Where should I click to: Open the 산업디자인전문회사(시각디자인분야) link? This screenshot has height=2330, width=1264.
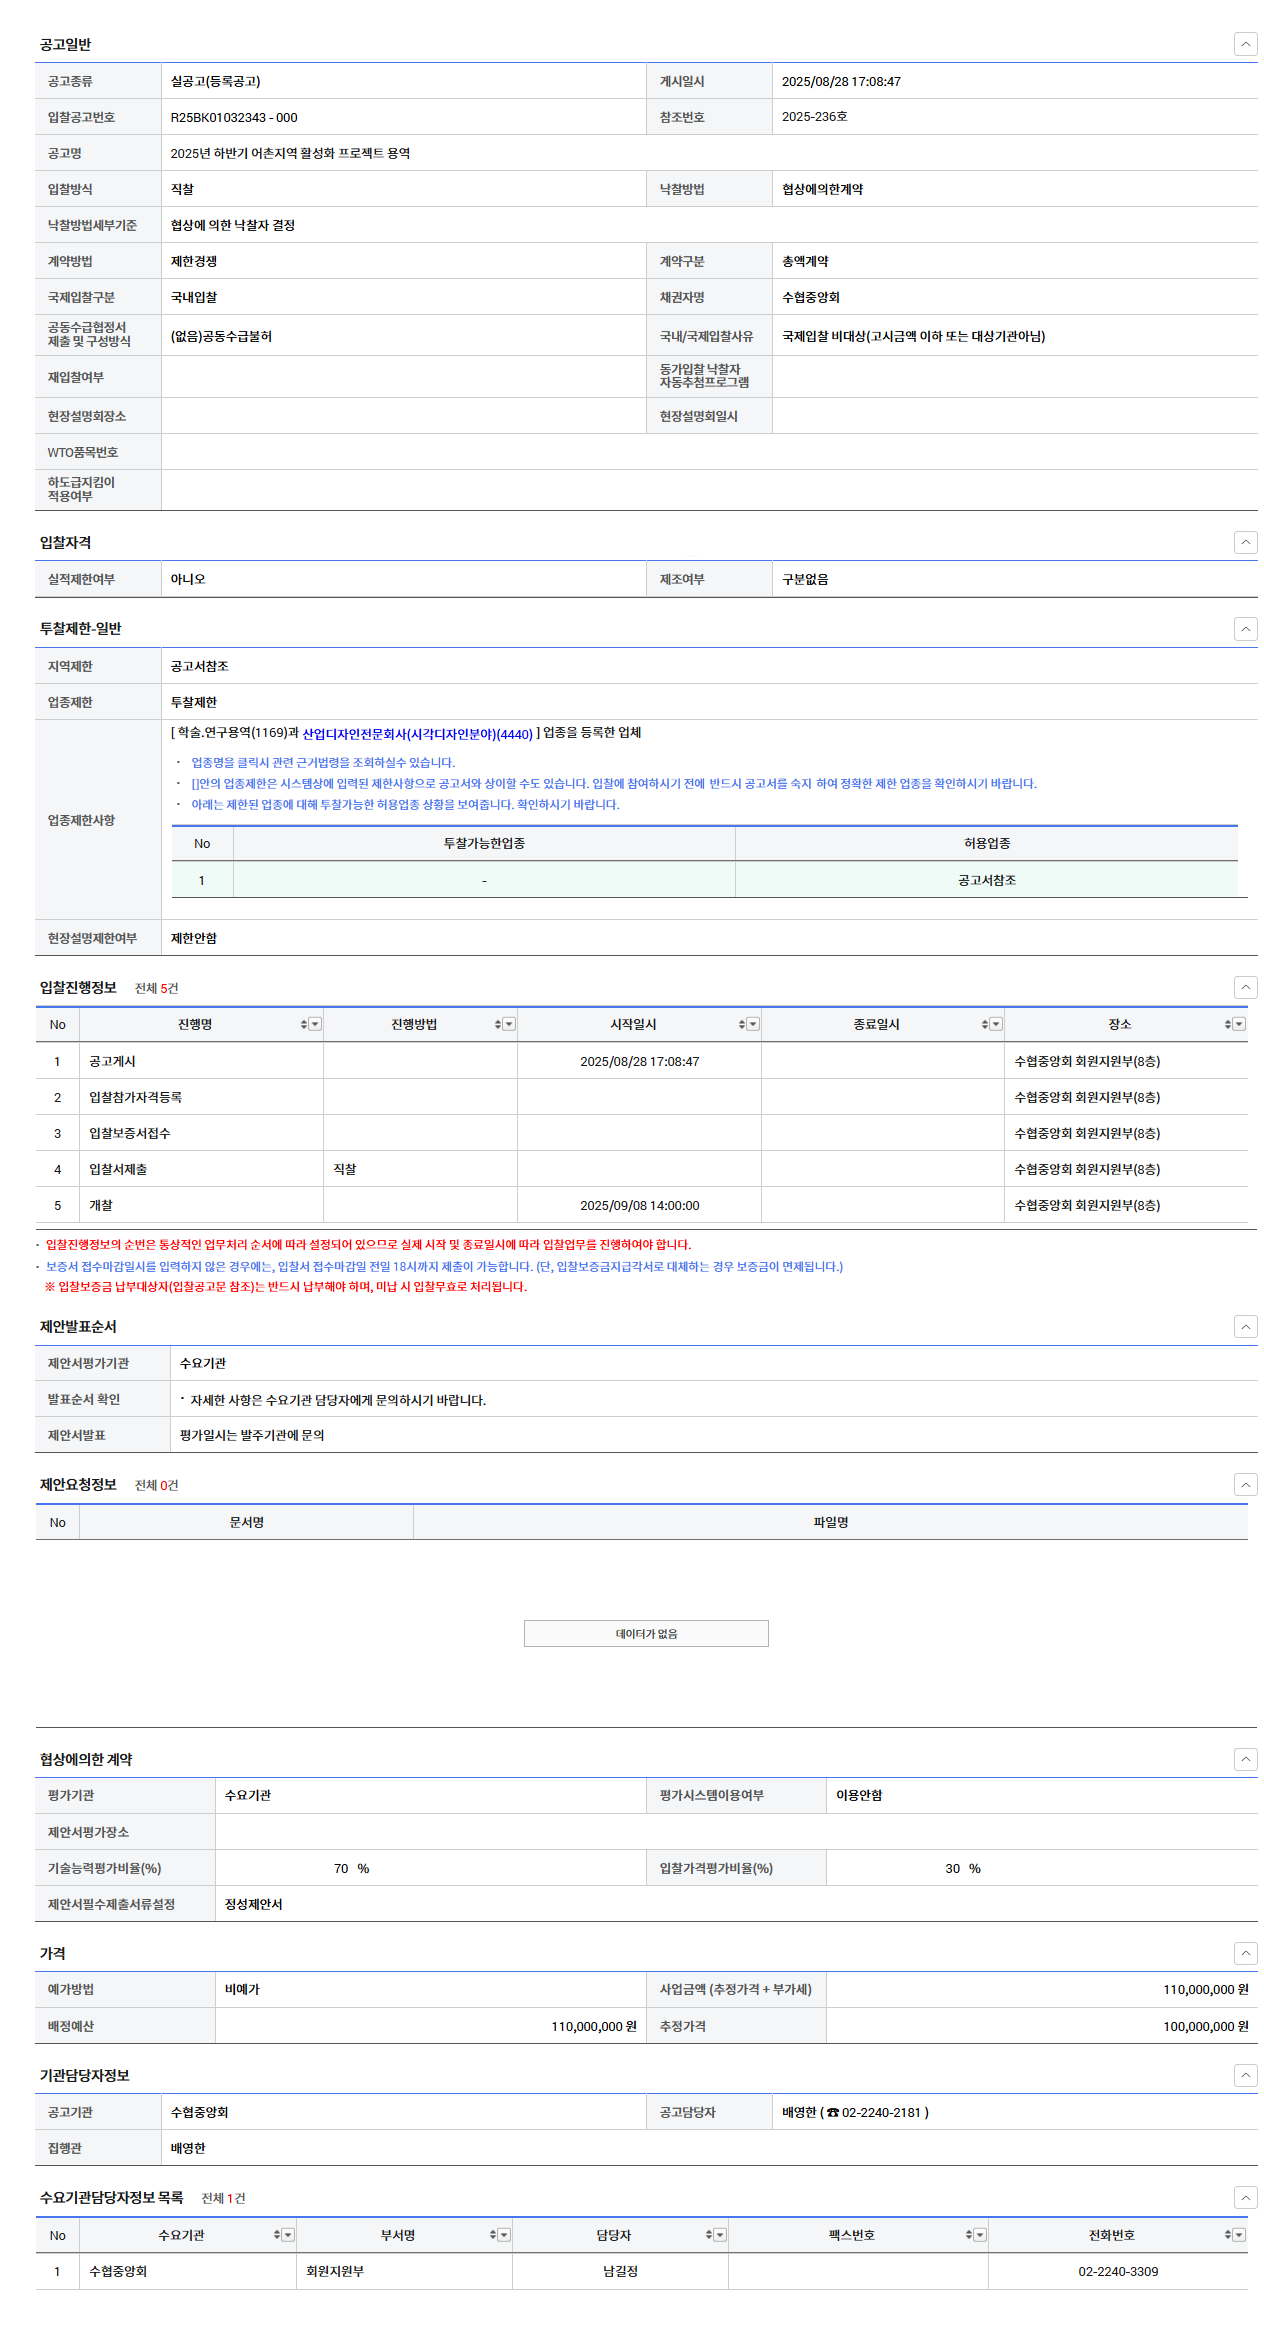click(x=417, y=734)
